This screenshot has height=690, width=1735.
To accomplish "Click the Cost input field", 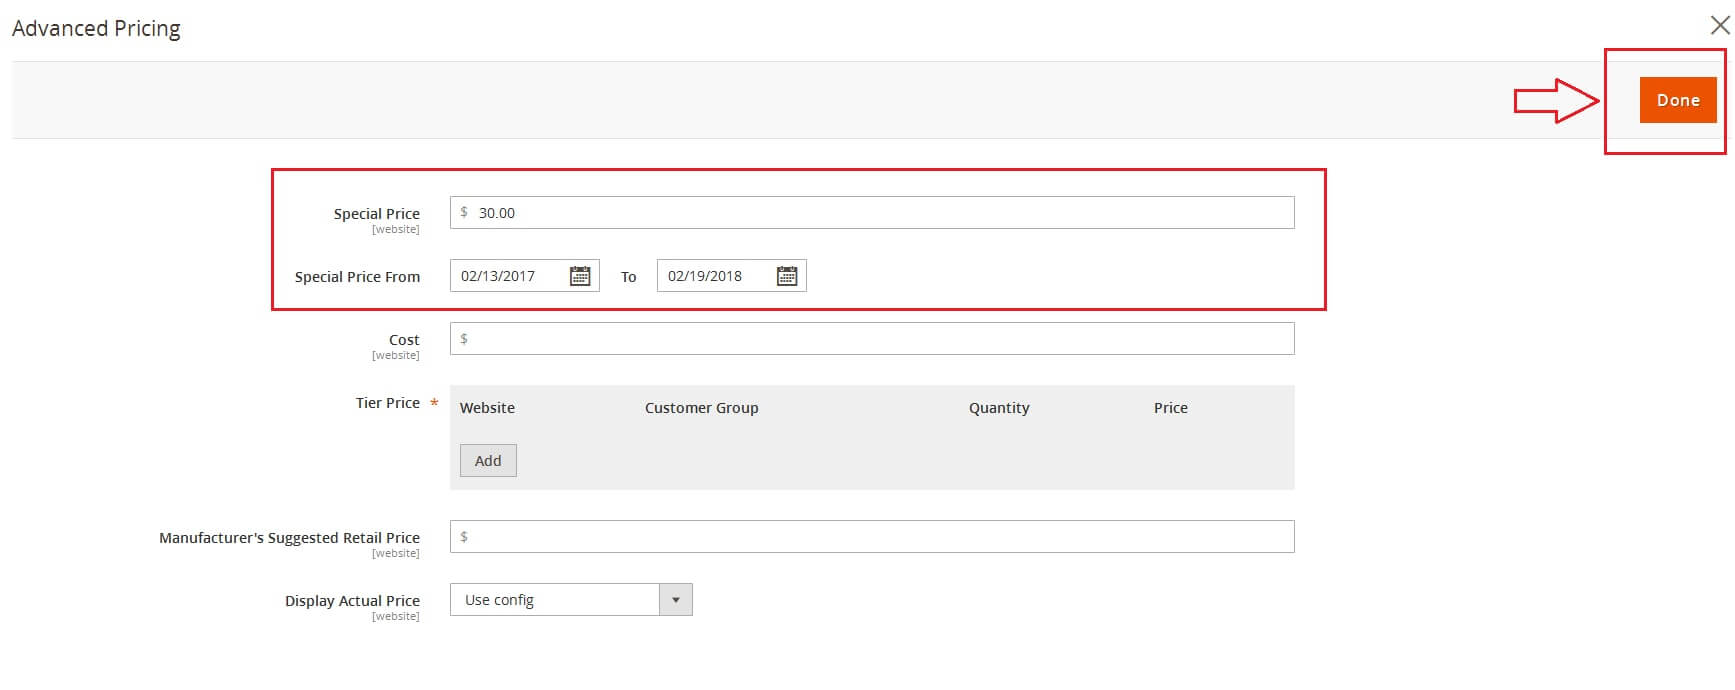I will pos(872,339).
